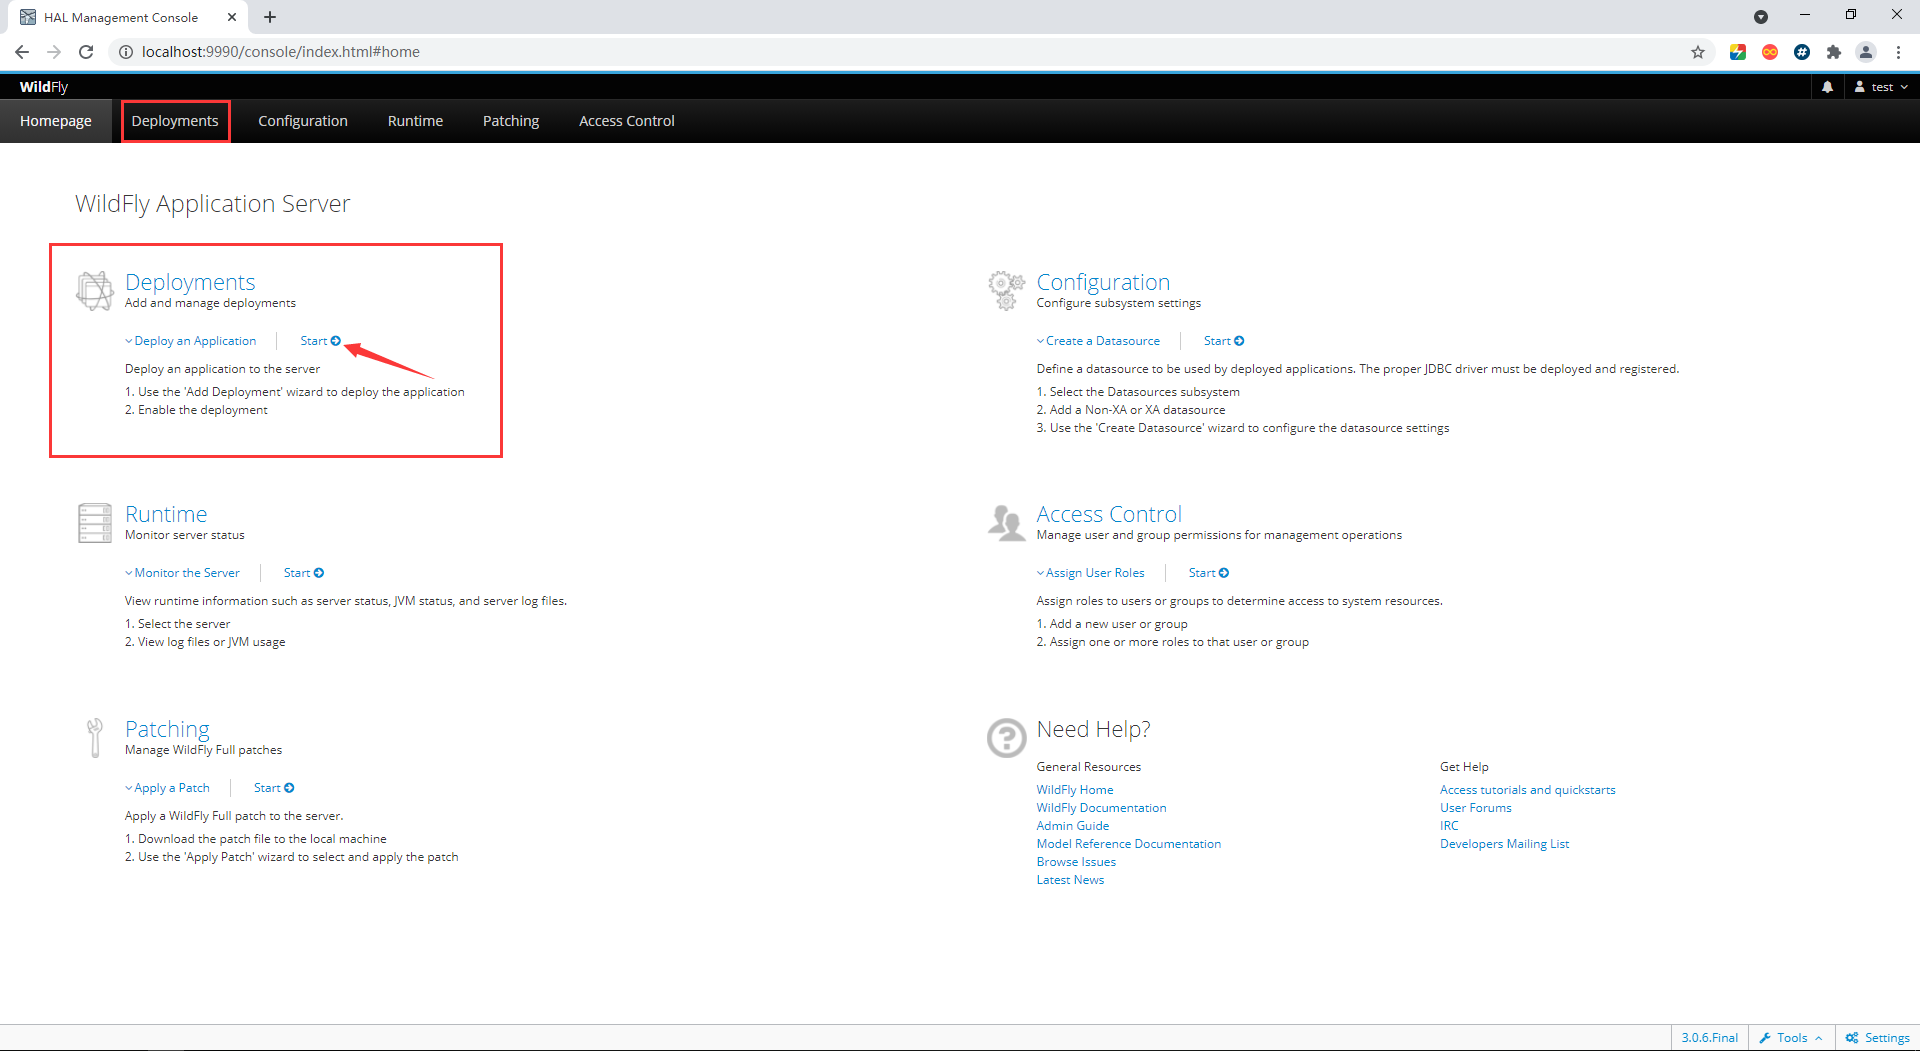
Task: Start the Apply a Patch task
Action: [274, 788]
